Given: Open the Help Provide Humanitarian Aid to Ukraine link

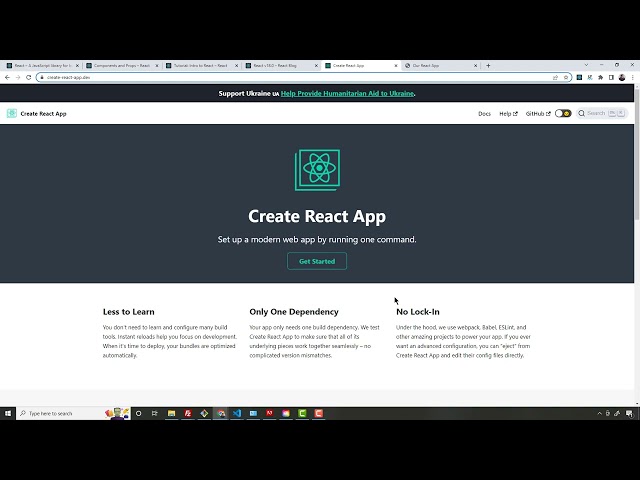Looking at the screenshot, I should click(347, 93).
